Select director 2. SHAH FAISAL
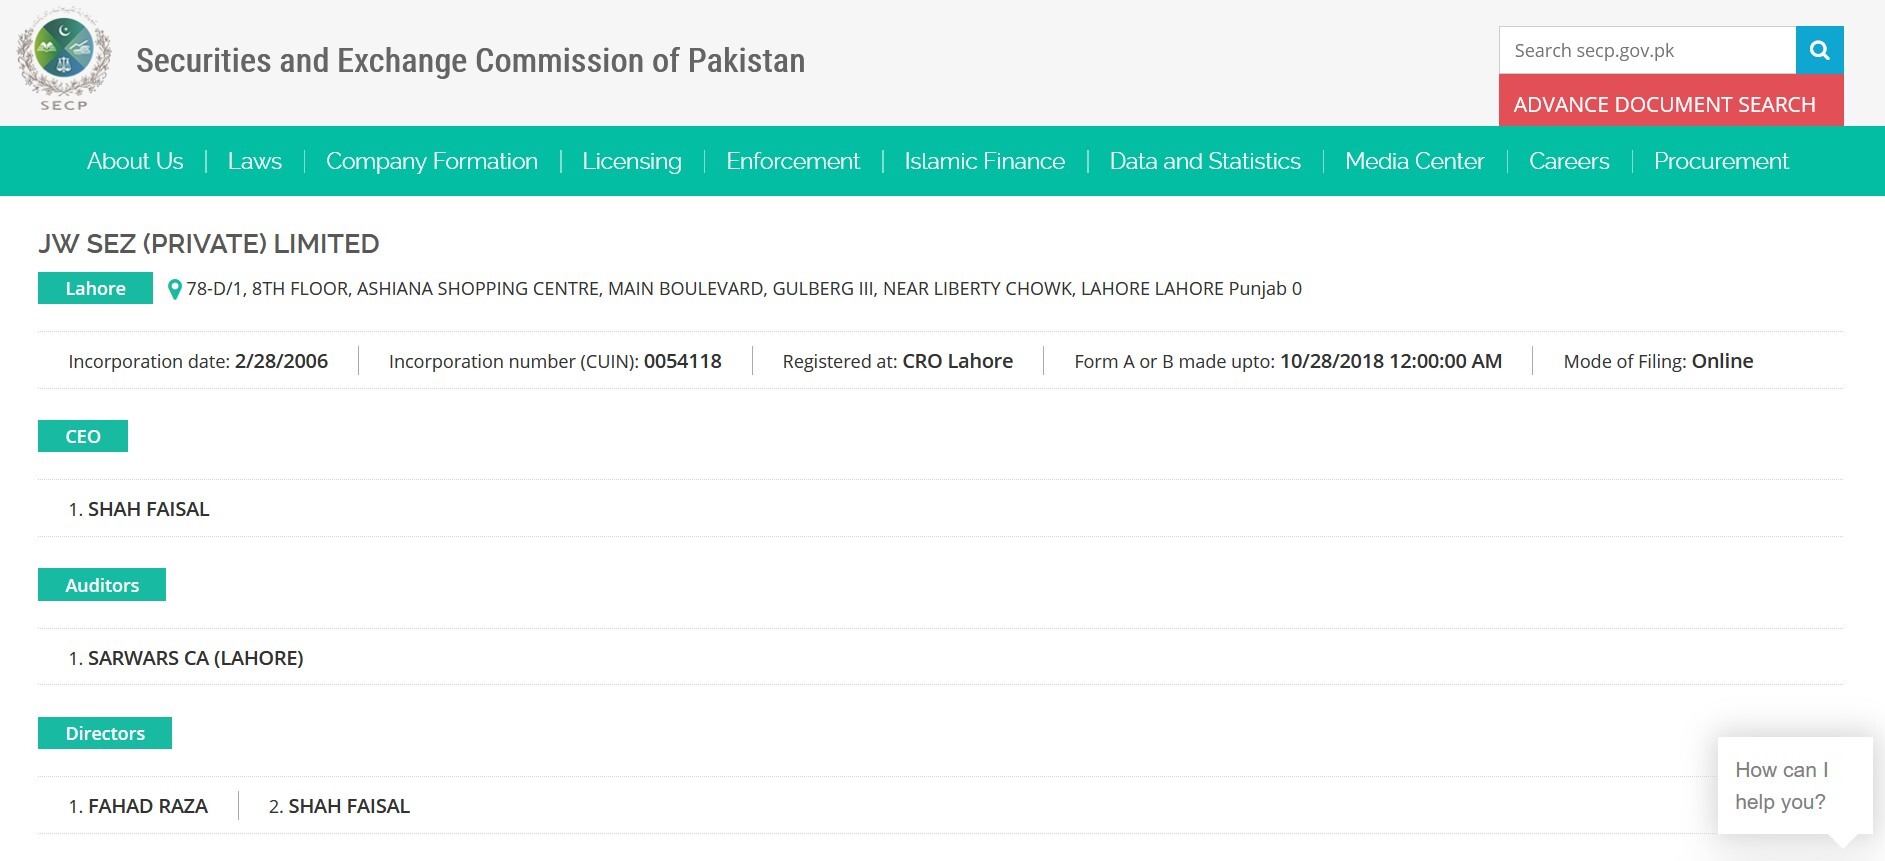1885x861 pixels. point(339,806)
